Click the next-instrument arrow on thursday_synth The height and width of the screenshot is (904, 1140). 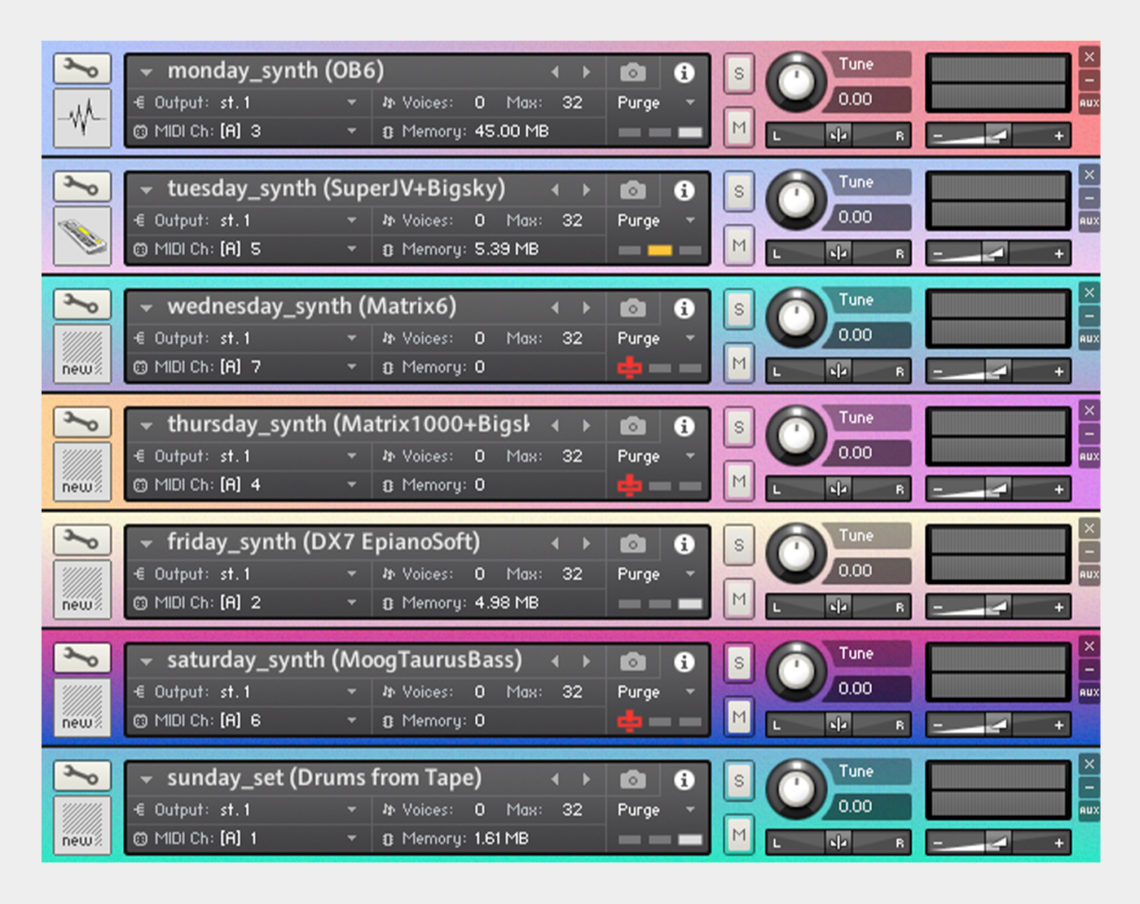point(587,425)
